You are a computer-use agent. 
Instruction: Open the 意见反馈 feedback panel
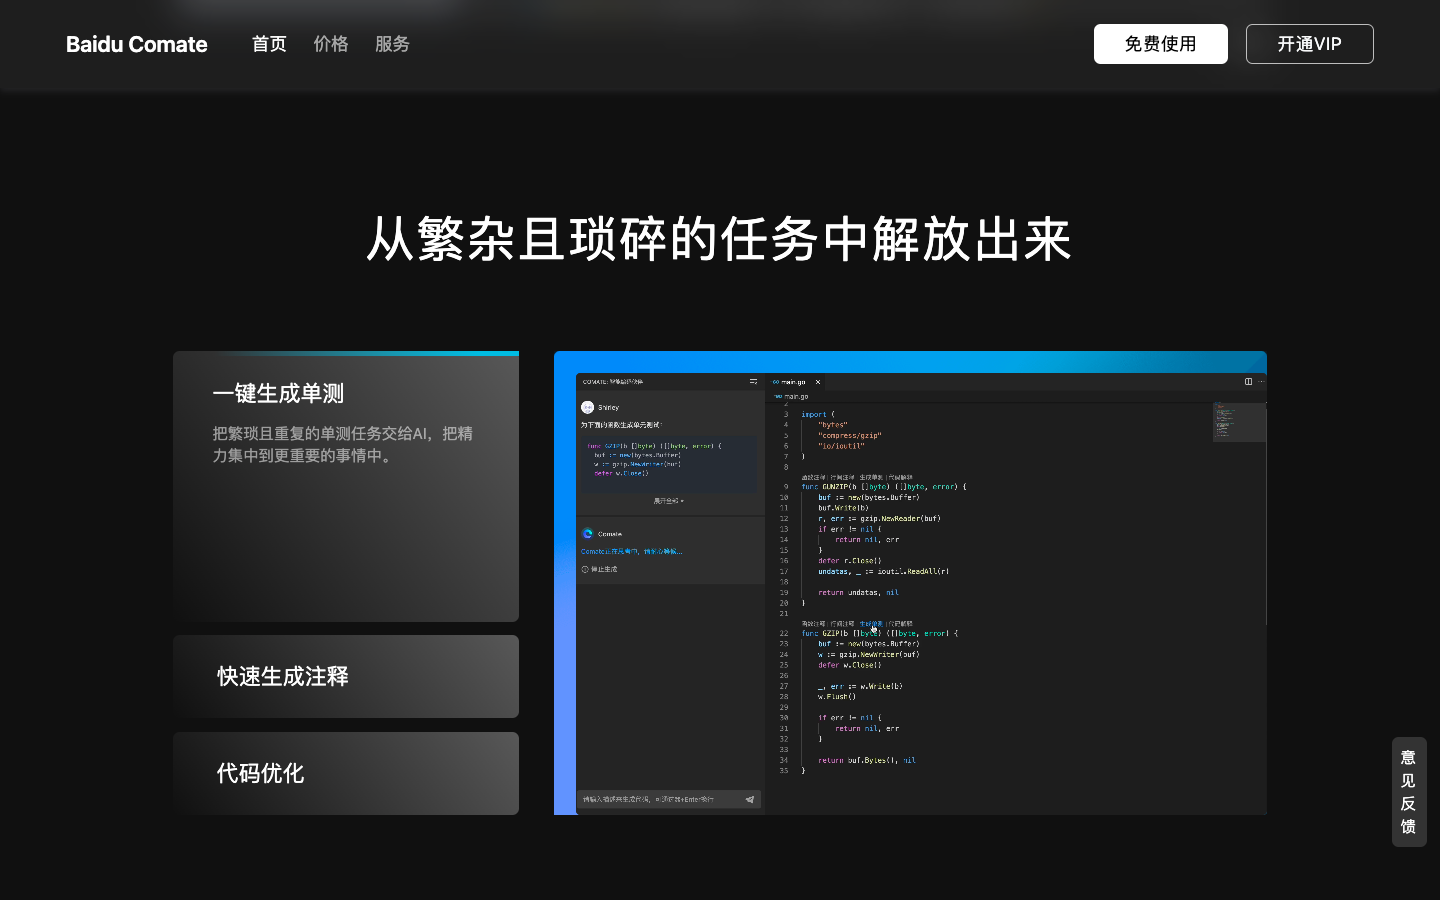point(1408,792)
